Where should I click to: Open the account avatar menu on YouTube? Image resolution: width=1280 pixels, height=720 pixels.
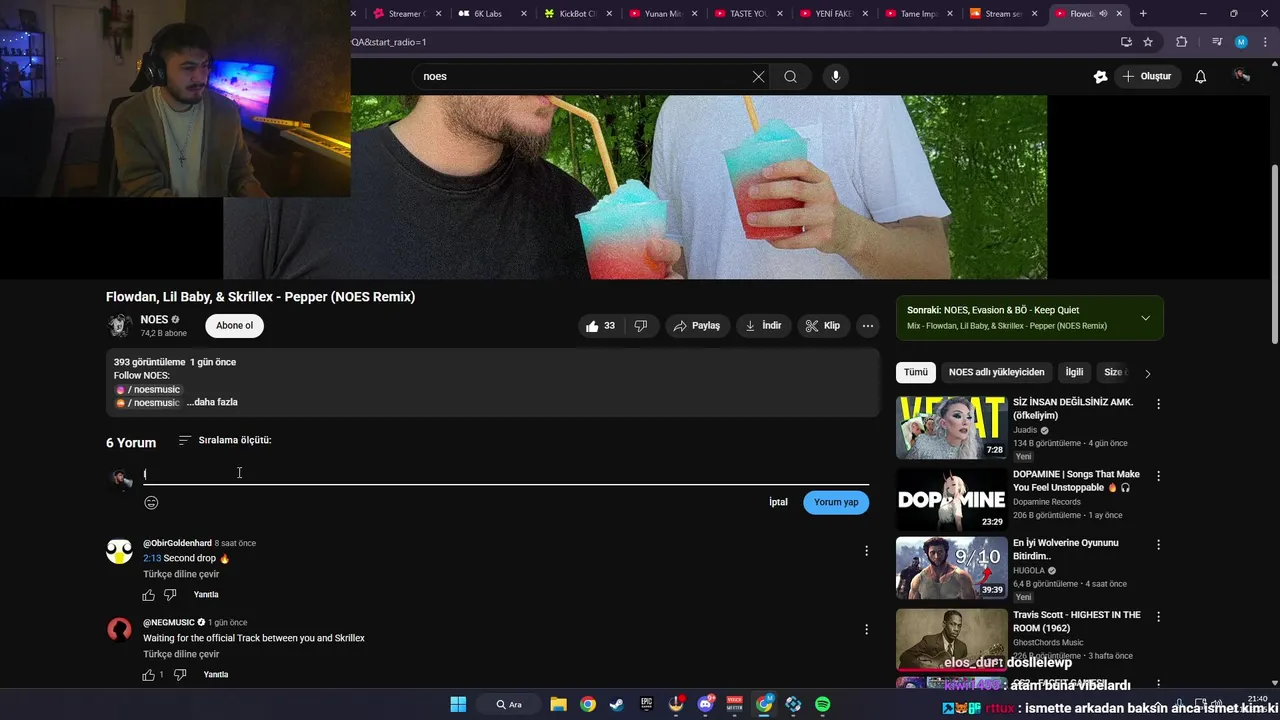click(1242, 76)
